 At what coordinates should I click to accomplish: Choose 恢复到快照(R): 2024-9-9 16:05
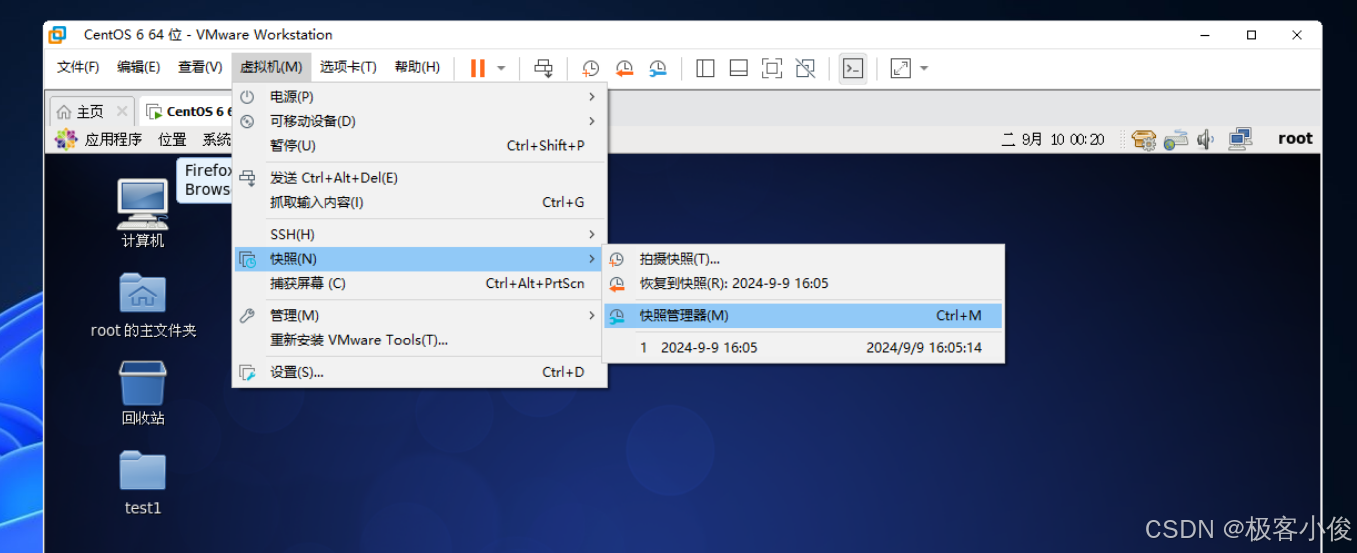pyautogui.click(x=803, y=283)
